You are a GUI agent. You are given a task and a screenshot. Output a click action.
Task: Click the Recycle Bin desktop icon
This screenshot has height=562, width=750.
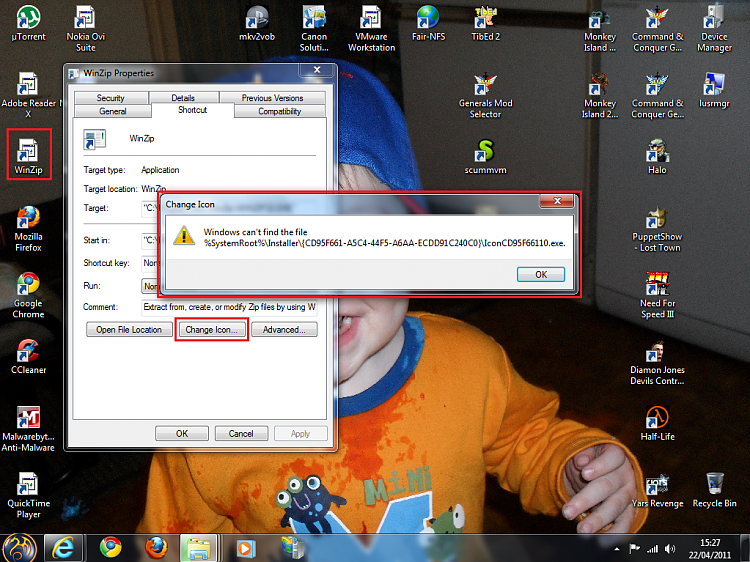[x=715, y=490]
